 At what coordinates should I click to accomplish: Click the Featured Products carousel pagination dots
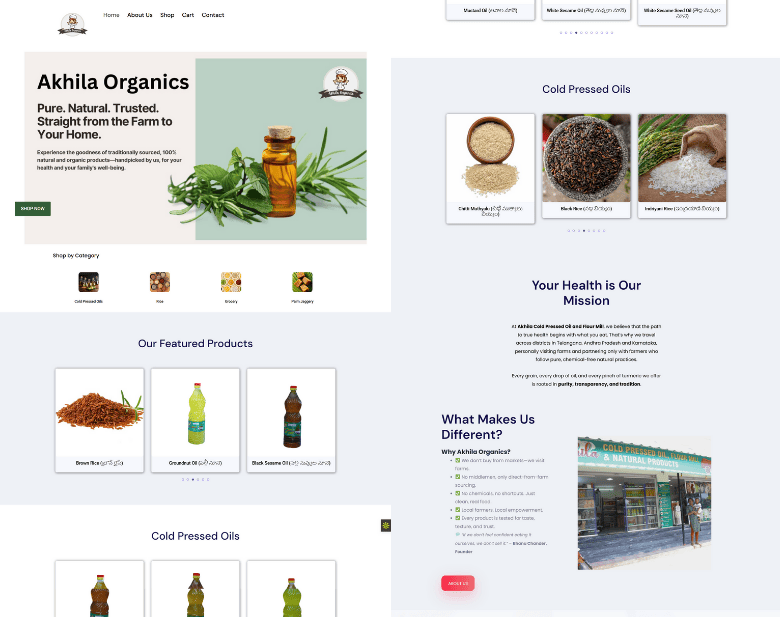click(195, 480)
